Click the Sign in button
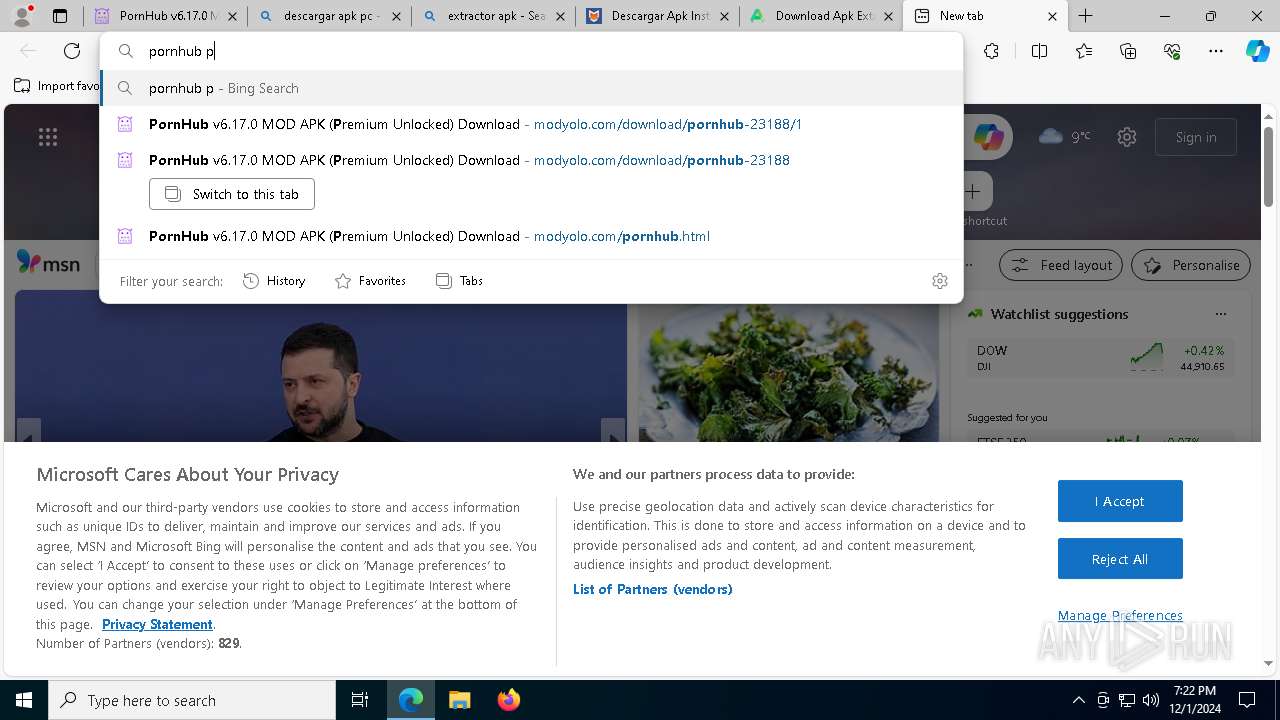 tap(1196, 137)
